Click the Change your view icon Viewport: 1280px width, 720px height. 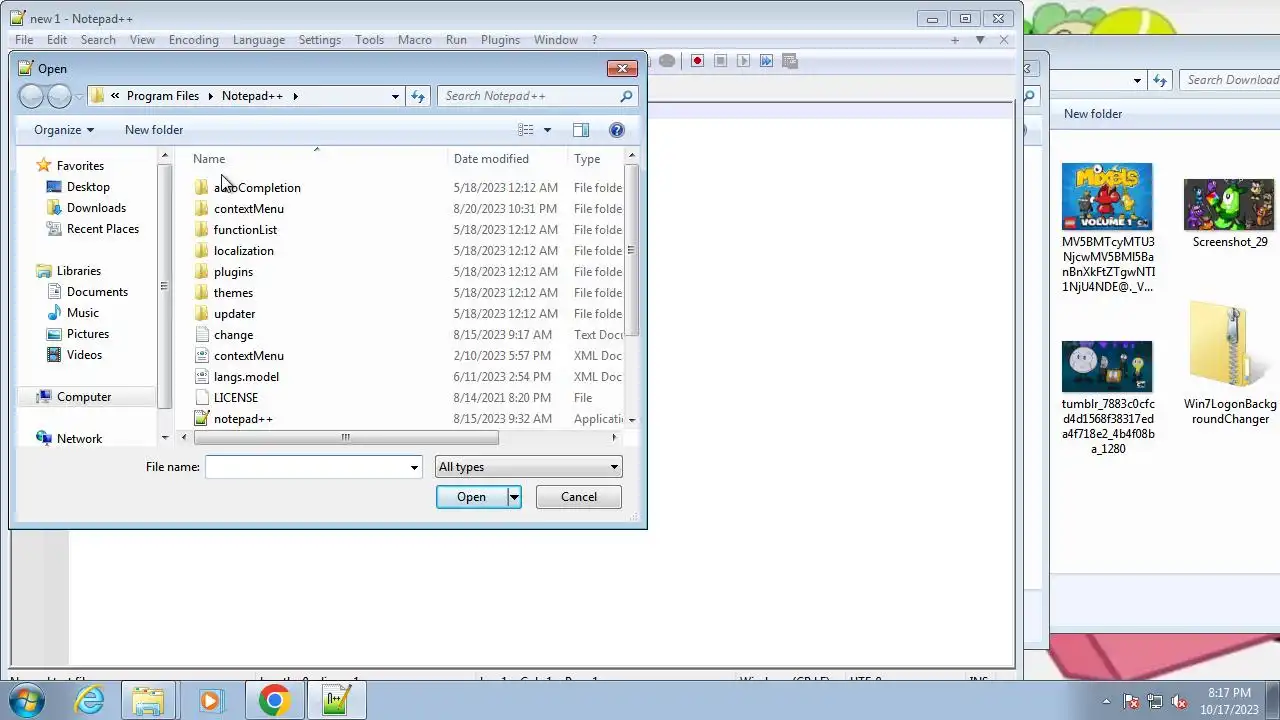tap(526, 130)
